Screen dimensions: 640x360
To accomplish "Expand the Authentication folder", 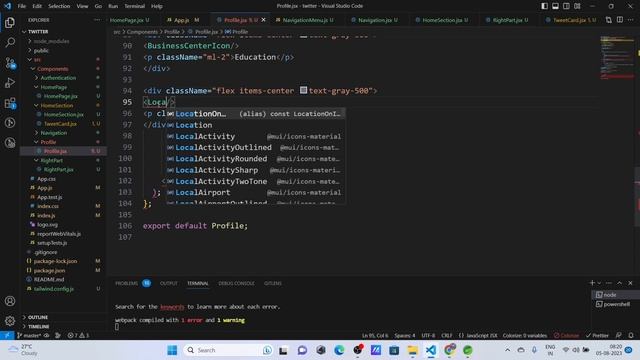I will click(x=58, y=78).
